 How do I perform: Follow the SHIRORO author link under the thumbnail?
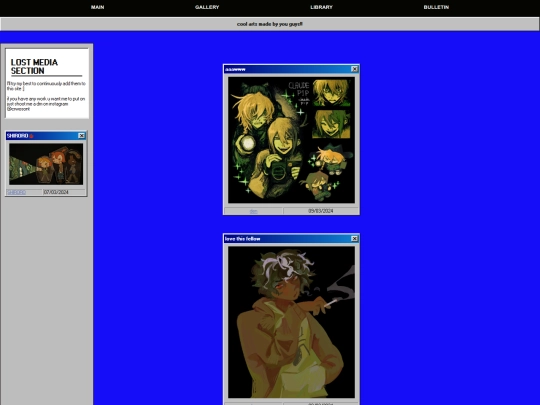point(17,192)
